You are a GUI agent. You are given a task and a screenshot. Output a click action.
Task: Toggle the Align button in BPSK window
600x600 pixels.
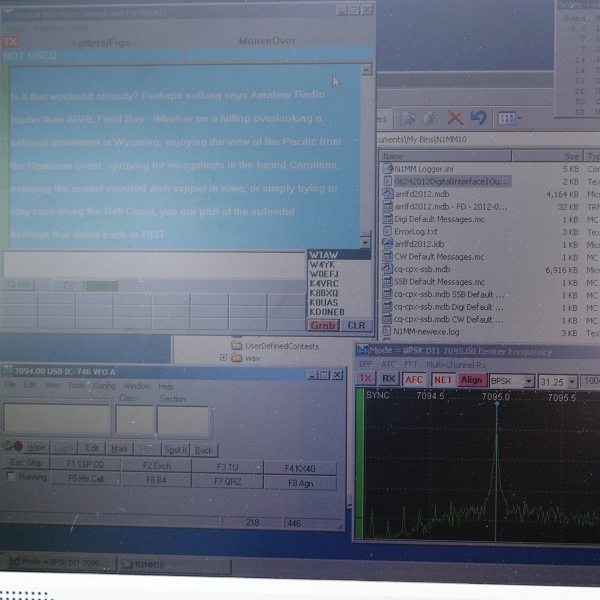coord(472,380)
